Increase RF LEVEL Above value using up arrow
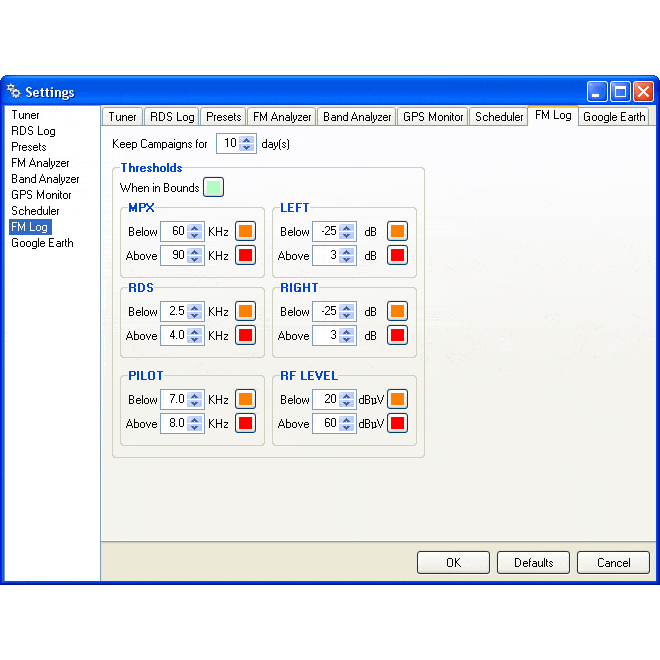660x660 pixels. (347, 419)
